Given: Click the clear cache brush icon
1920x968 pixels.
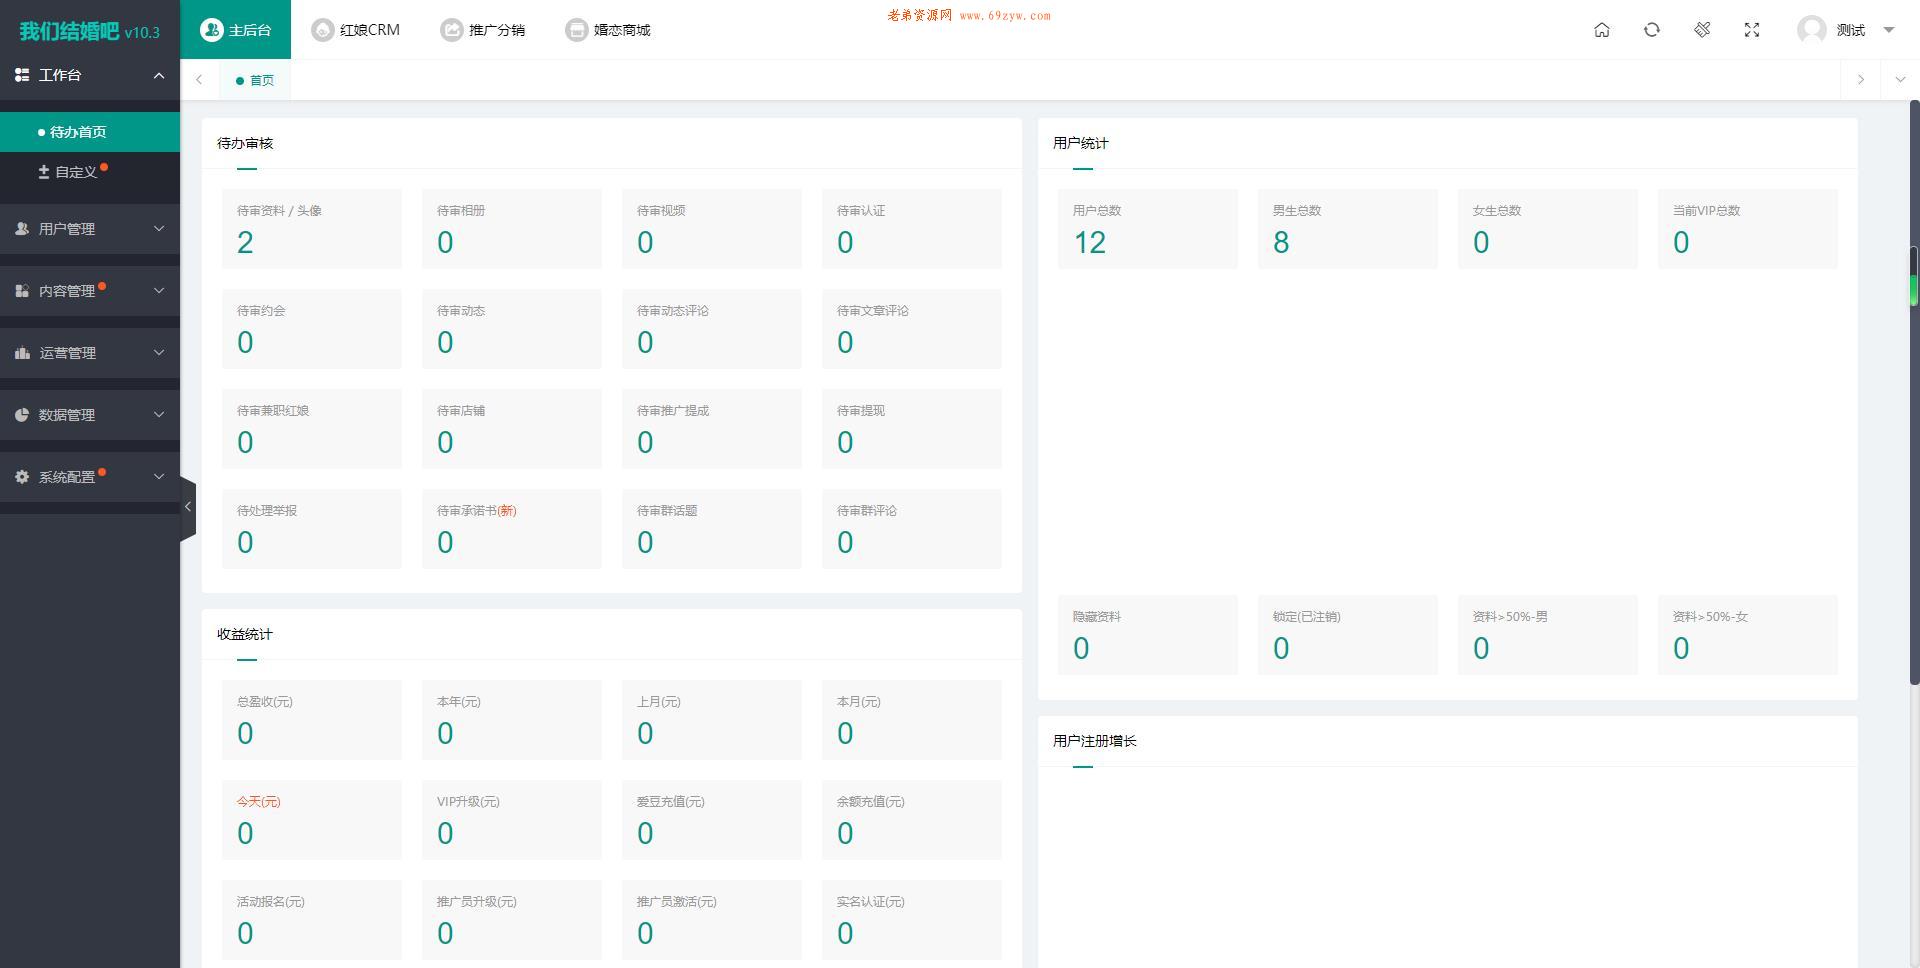Looking at the screenshot, I should tap(1702, 30).
